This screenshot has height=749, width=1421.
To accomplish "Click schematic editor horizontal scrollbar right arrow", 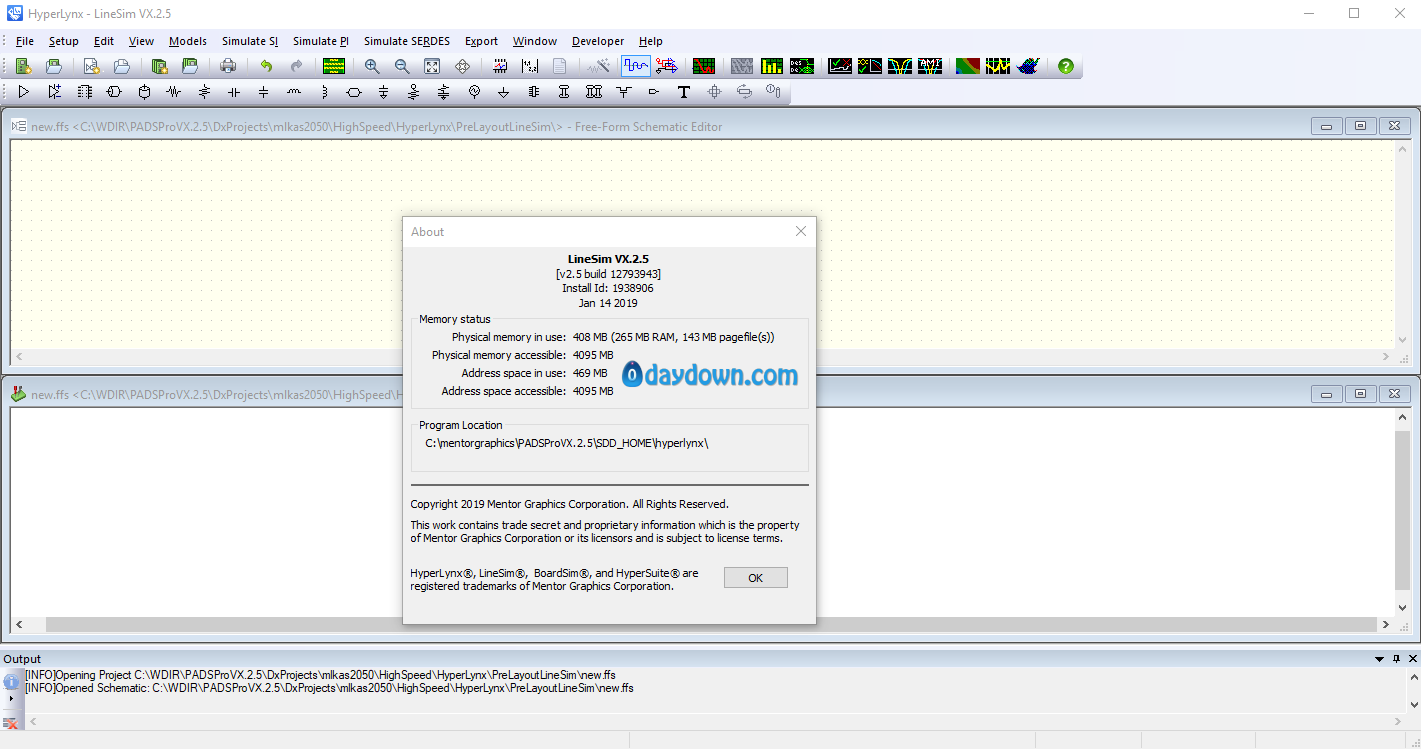I will click(1385, 357).
